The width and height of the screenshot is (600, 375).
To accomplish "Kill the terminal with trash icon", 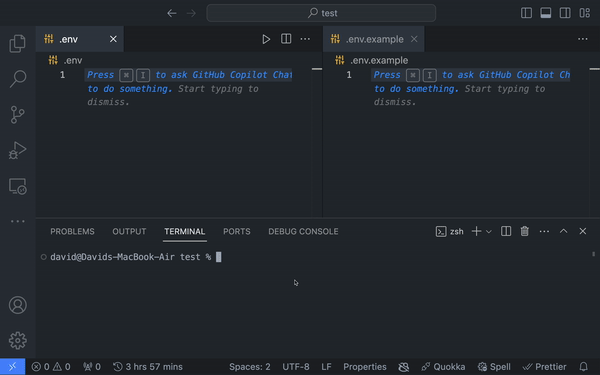I will pos(525,231).
